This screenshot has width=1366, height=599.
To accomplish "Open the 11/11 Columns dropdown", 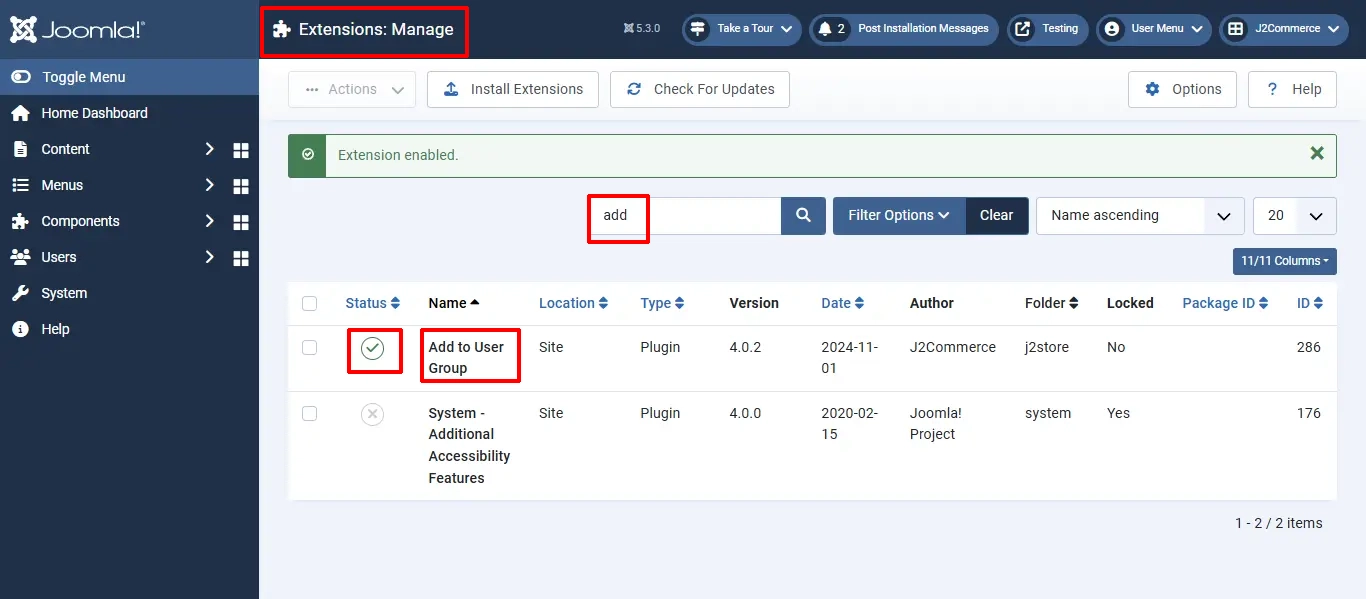I will pyautogui.click(x=1285, y=261).
